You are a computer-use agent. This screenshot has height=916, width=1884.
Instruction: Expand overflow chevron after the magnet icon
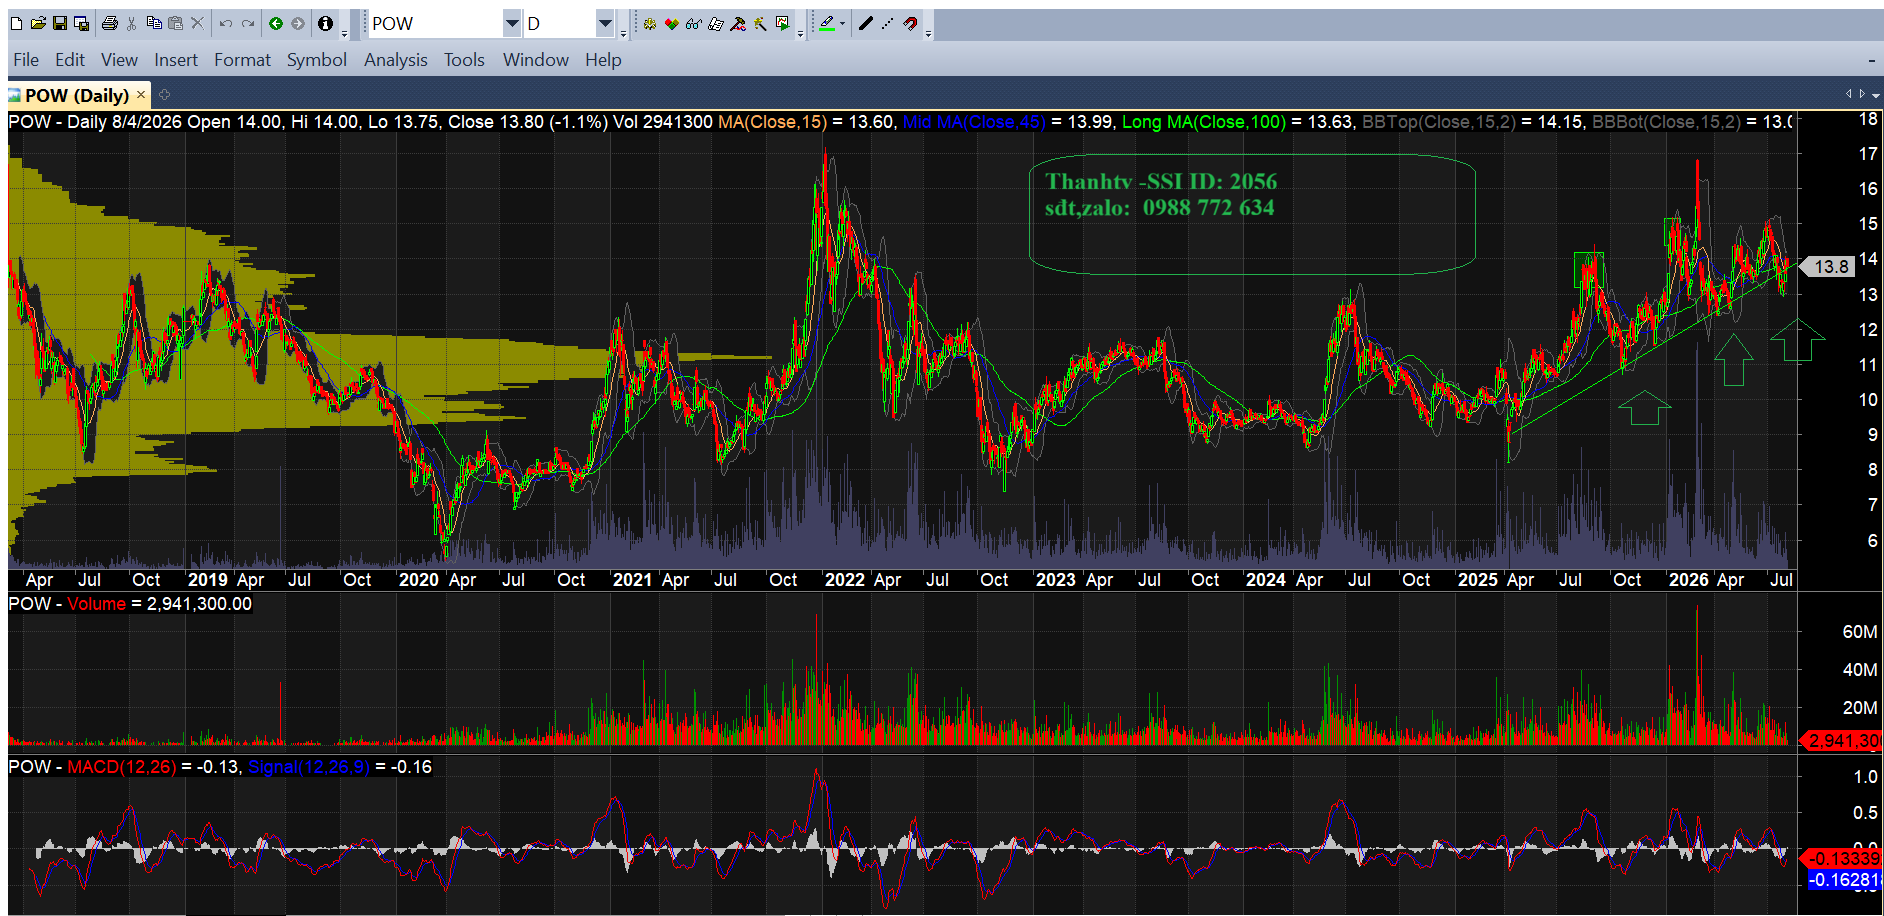point(928,34)
